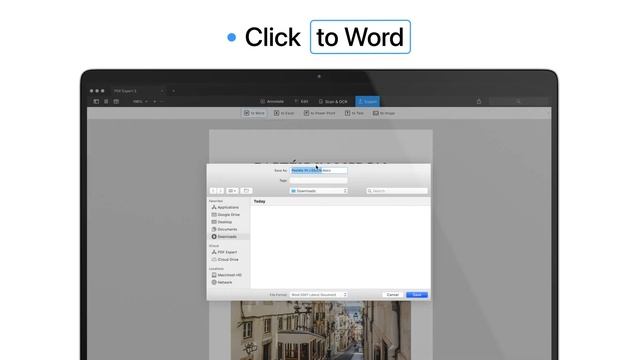Open the Scan & OCR tab
This screenshot has width=640, height=360.
point(333,101)
